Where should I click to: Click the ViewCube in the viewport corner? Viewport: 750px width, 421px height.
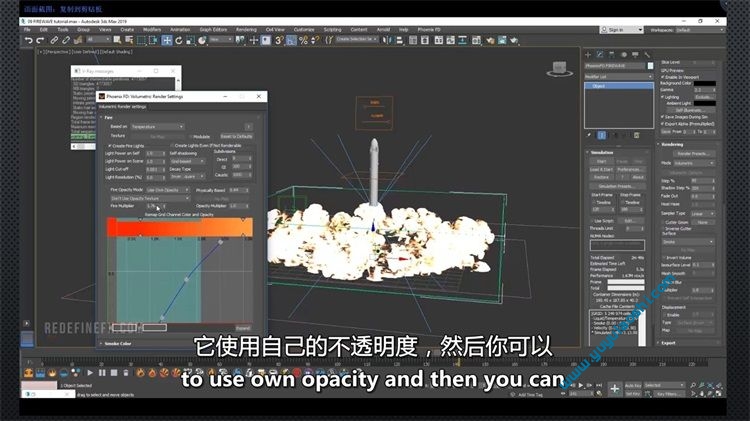[x=559, y=68]
